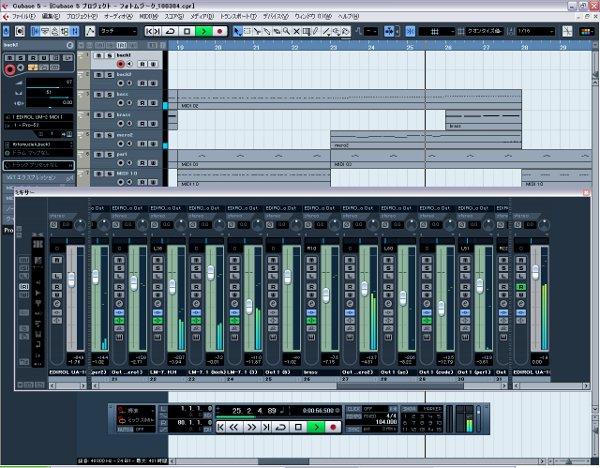600x468 pixels.
Task: Mute track 7 MIDI 10
Action: [x=99, y=174]
